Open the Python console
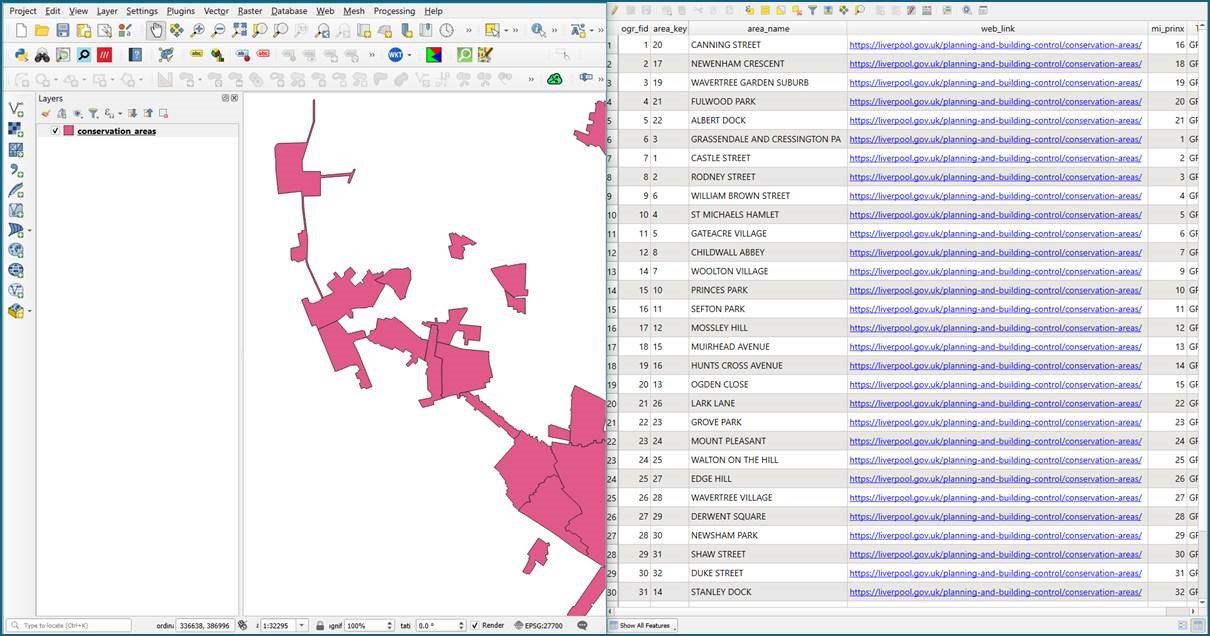This screenshot has width=1210, height=636. (x=20, y=55)
